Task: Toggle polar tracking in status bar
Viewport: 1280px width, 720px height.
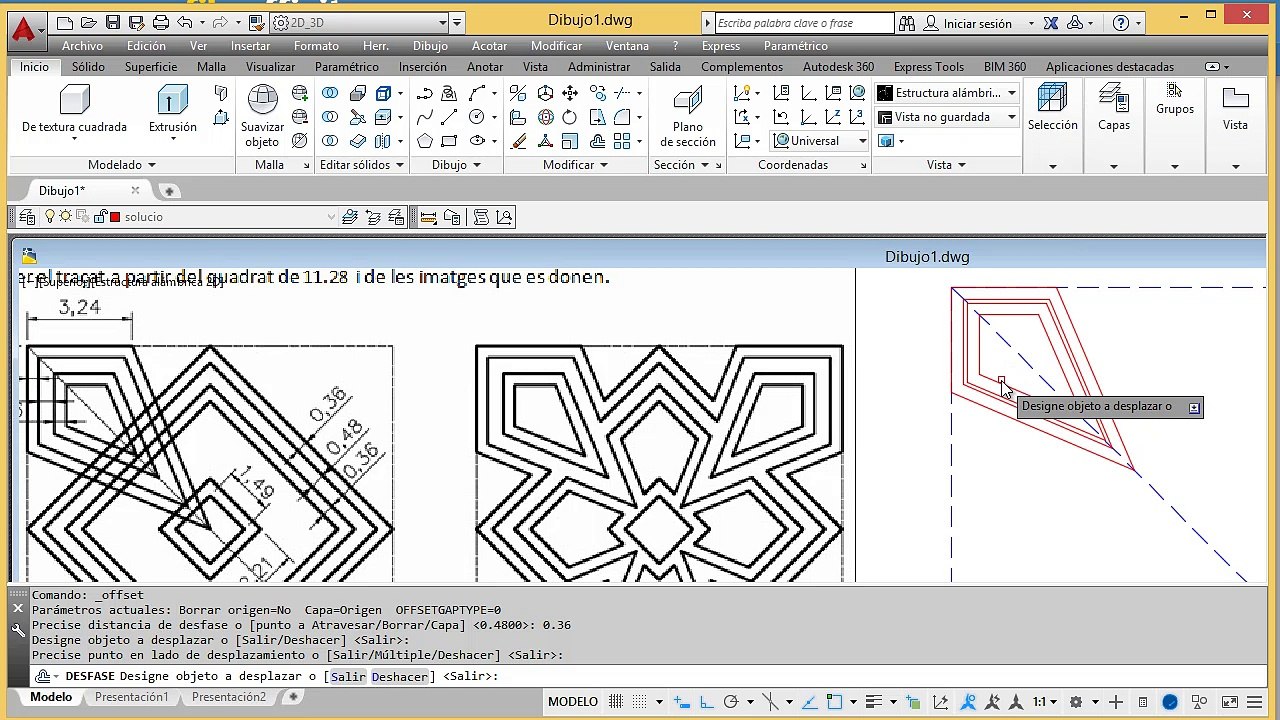Action: [731, 702]
